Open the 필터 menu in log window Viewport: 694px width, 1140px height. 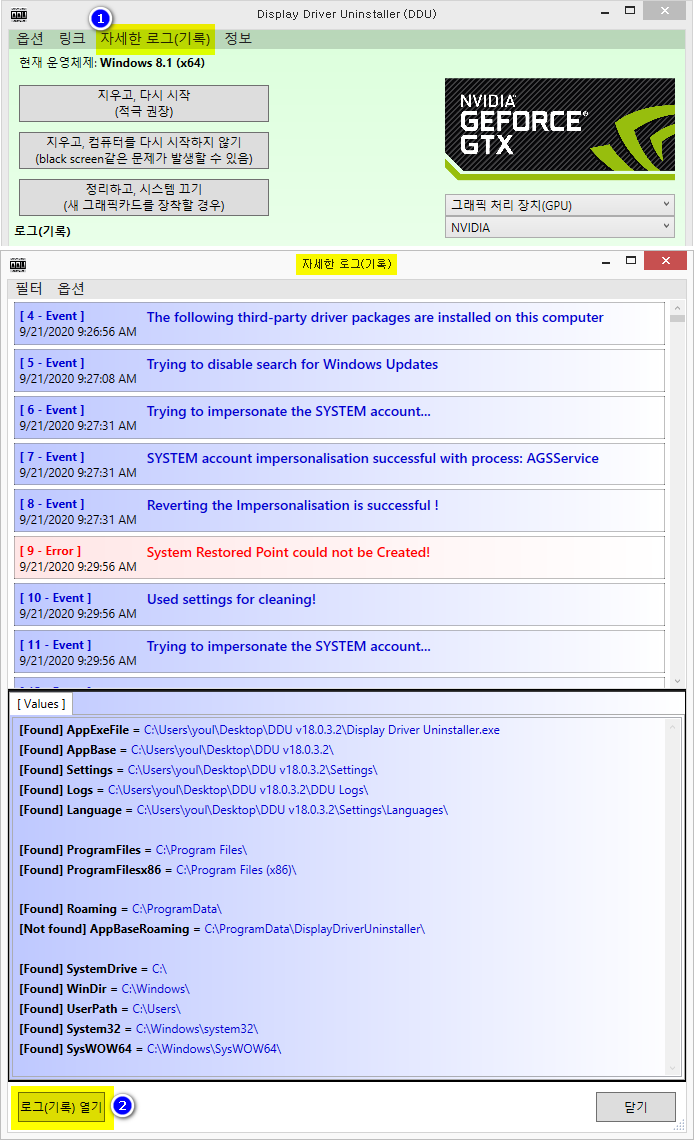pyautogui.click(x=29, y=289)
